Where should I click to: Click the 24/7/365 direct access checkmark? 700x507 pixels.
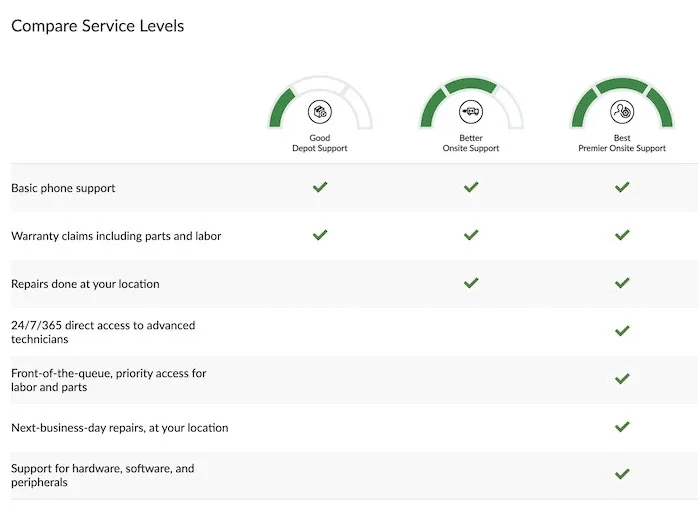tap(622, 331)
